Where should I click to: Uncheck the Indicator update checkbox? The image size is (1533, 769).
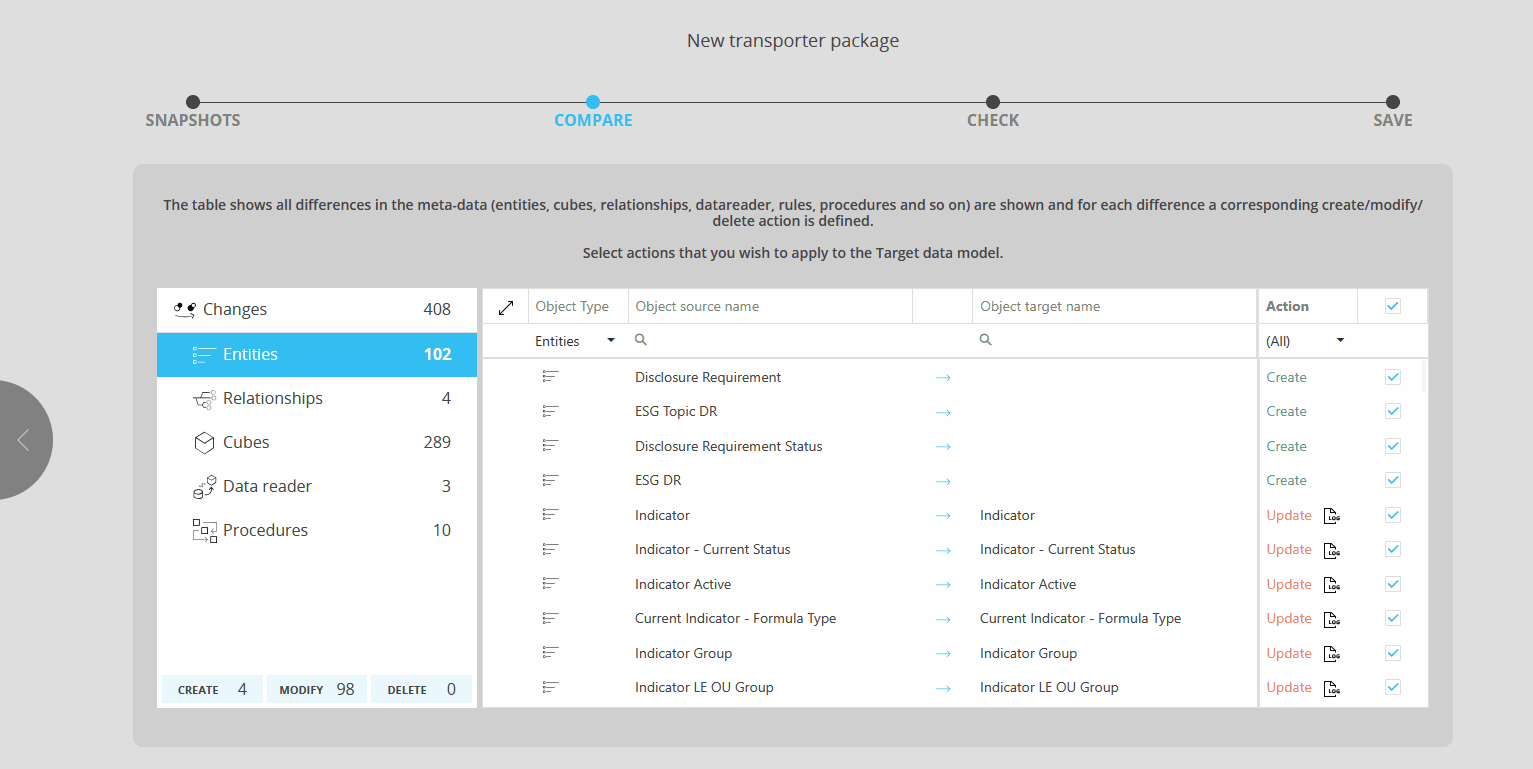tap(1392, 515)
